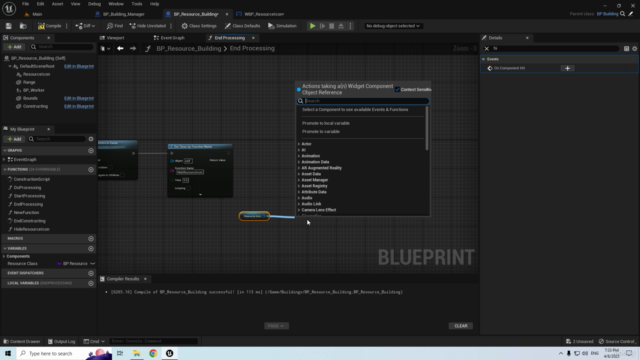640x360 pixels.
Task: Start Simulation mode
Action: tap(282, 26)
